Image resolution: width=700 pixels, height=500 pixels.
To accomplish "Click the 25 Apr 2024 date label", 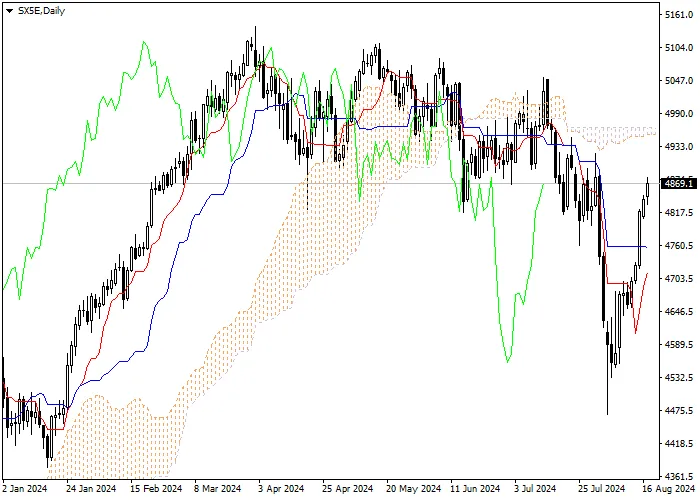I will [348, 489].
